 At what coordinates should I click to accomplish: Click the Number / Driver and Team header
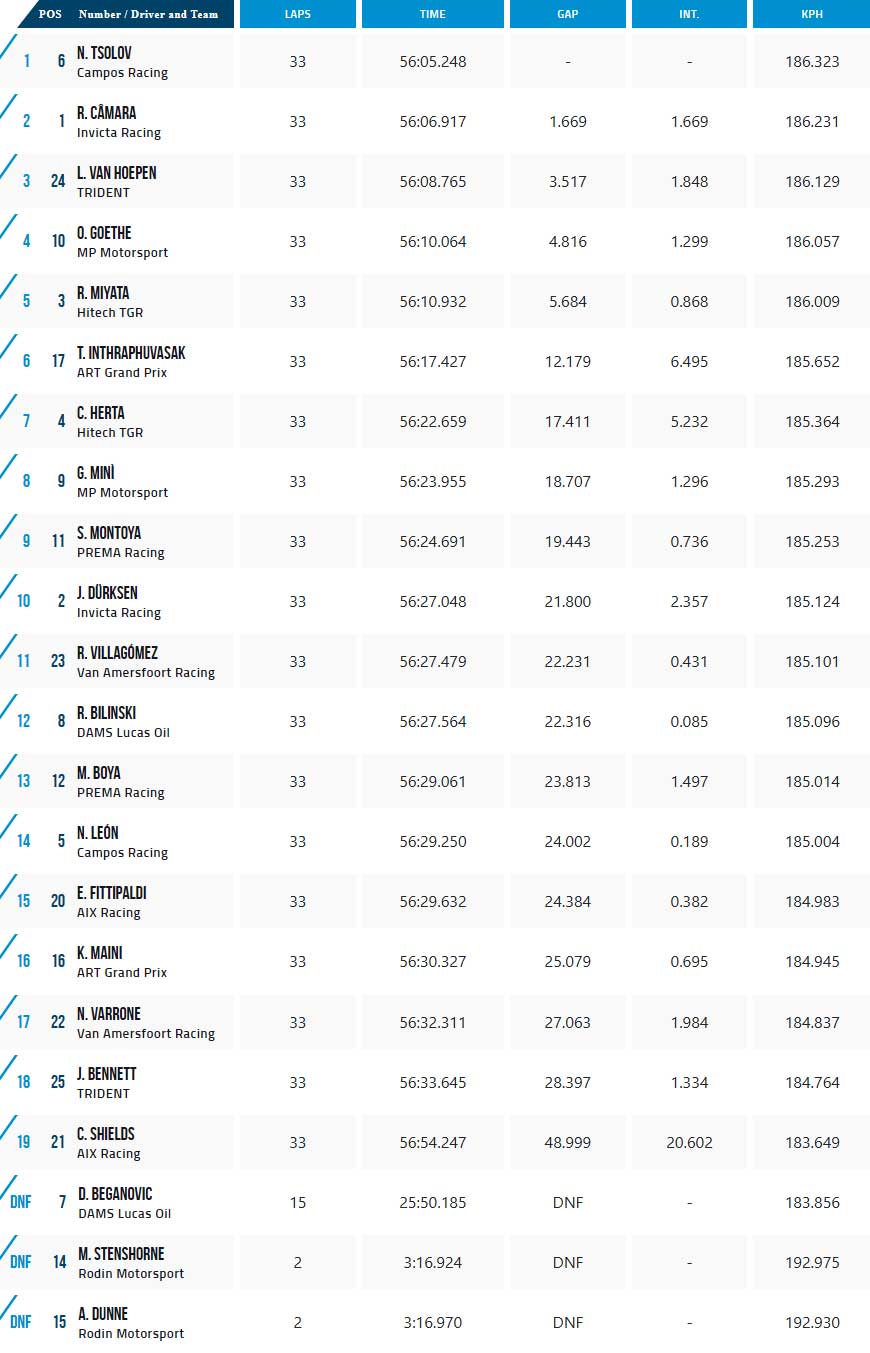[x=148, y=14]
